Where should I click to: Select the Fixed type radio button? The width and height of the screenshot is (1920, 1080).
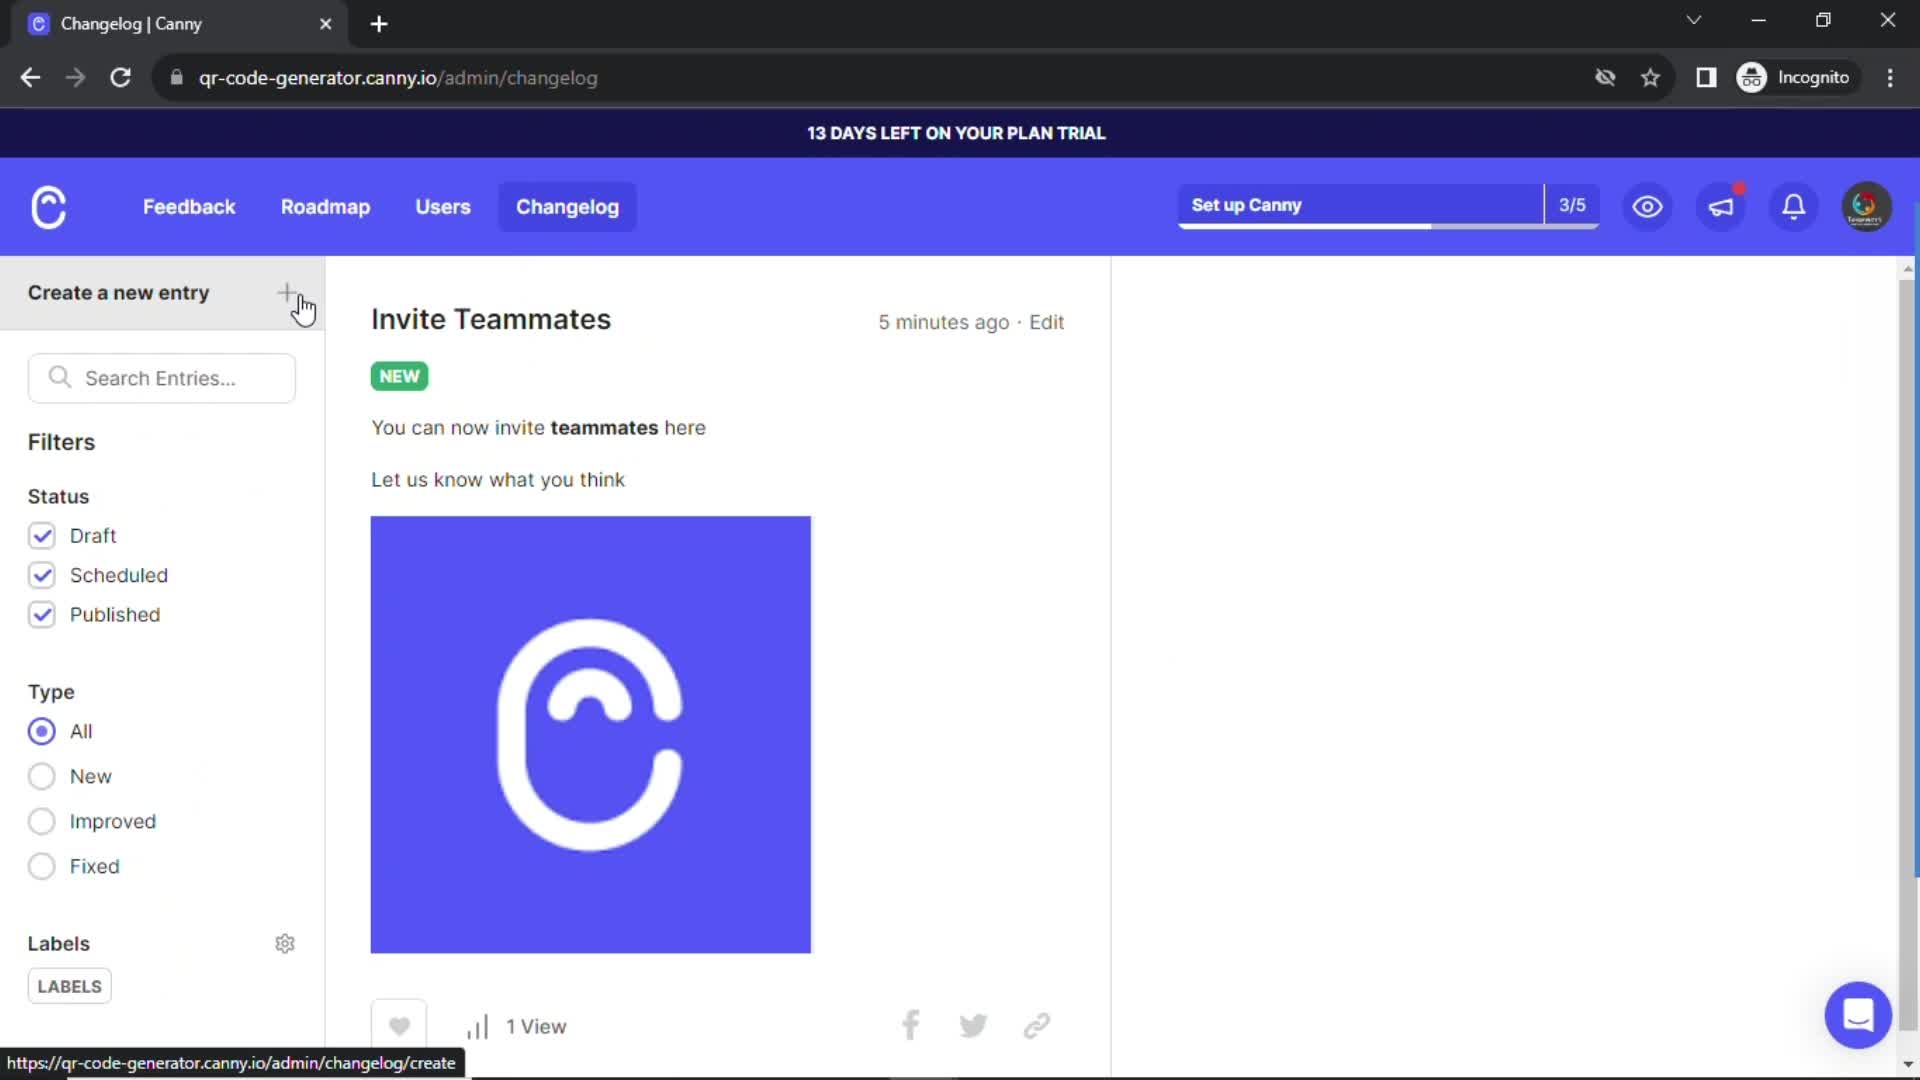pos(41,866)
